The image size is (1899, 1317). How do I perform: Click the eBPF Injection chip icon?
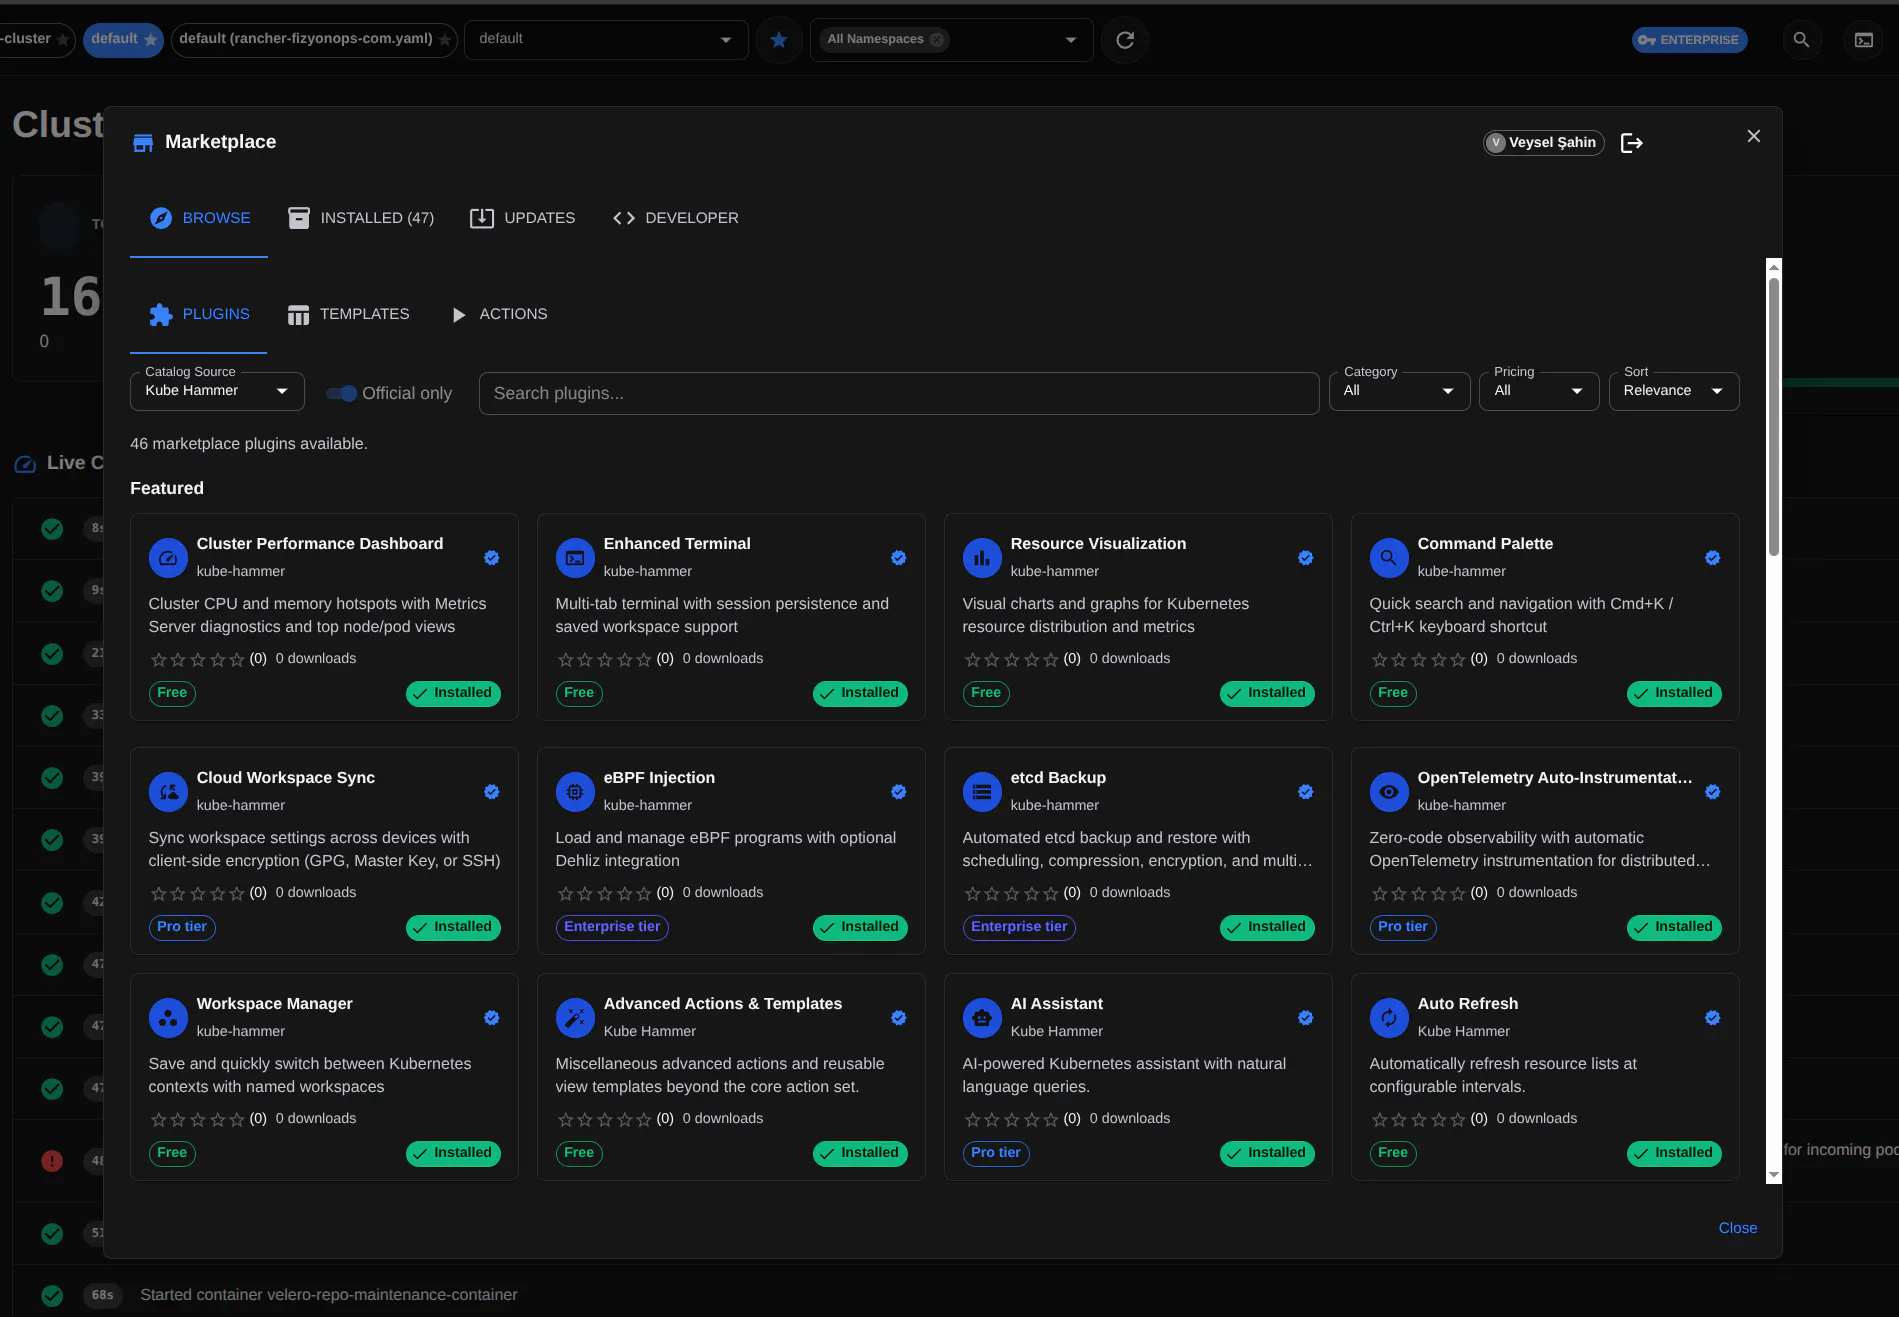(x=575, y=792)
